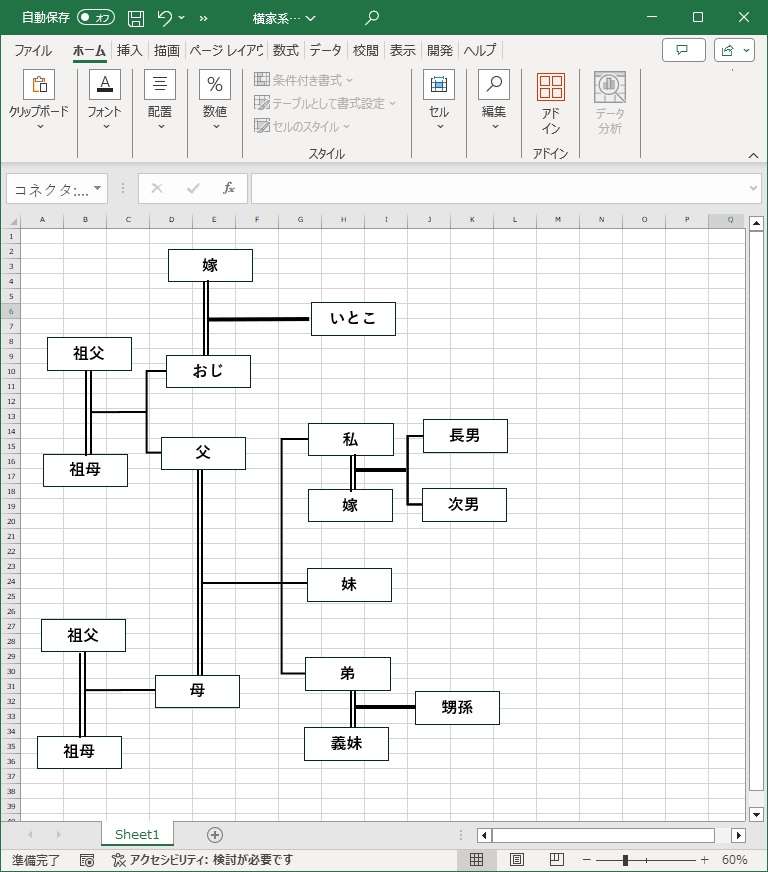Expand the formula bar chevron

click(754, 188)
